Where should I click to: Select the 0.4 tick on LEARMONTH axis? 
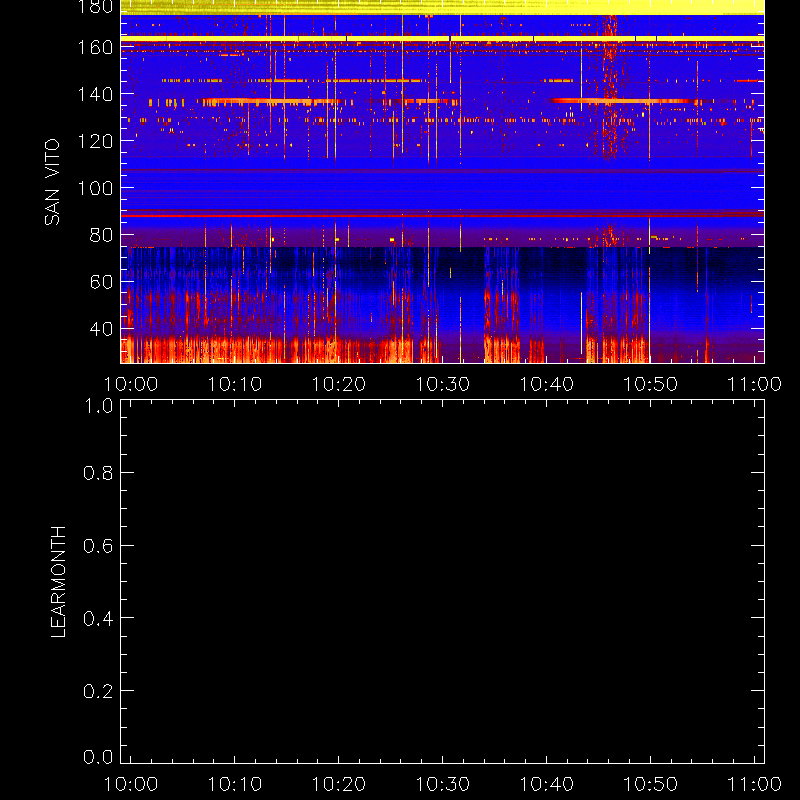click(x=98, y=618)
